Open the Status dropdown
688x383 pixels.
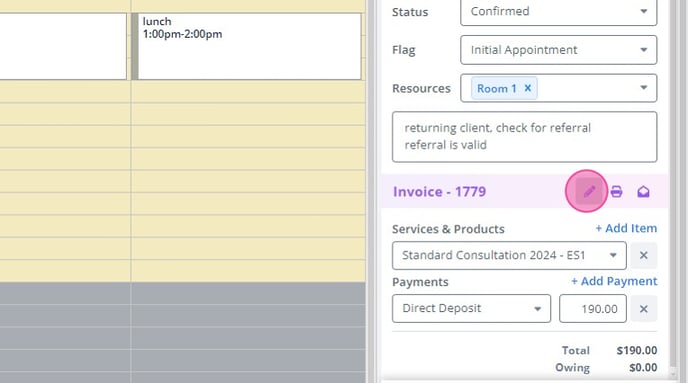(559, 11)
